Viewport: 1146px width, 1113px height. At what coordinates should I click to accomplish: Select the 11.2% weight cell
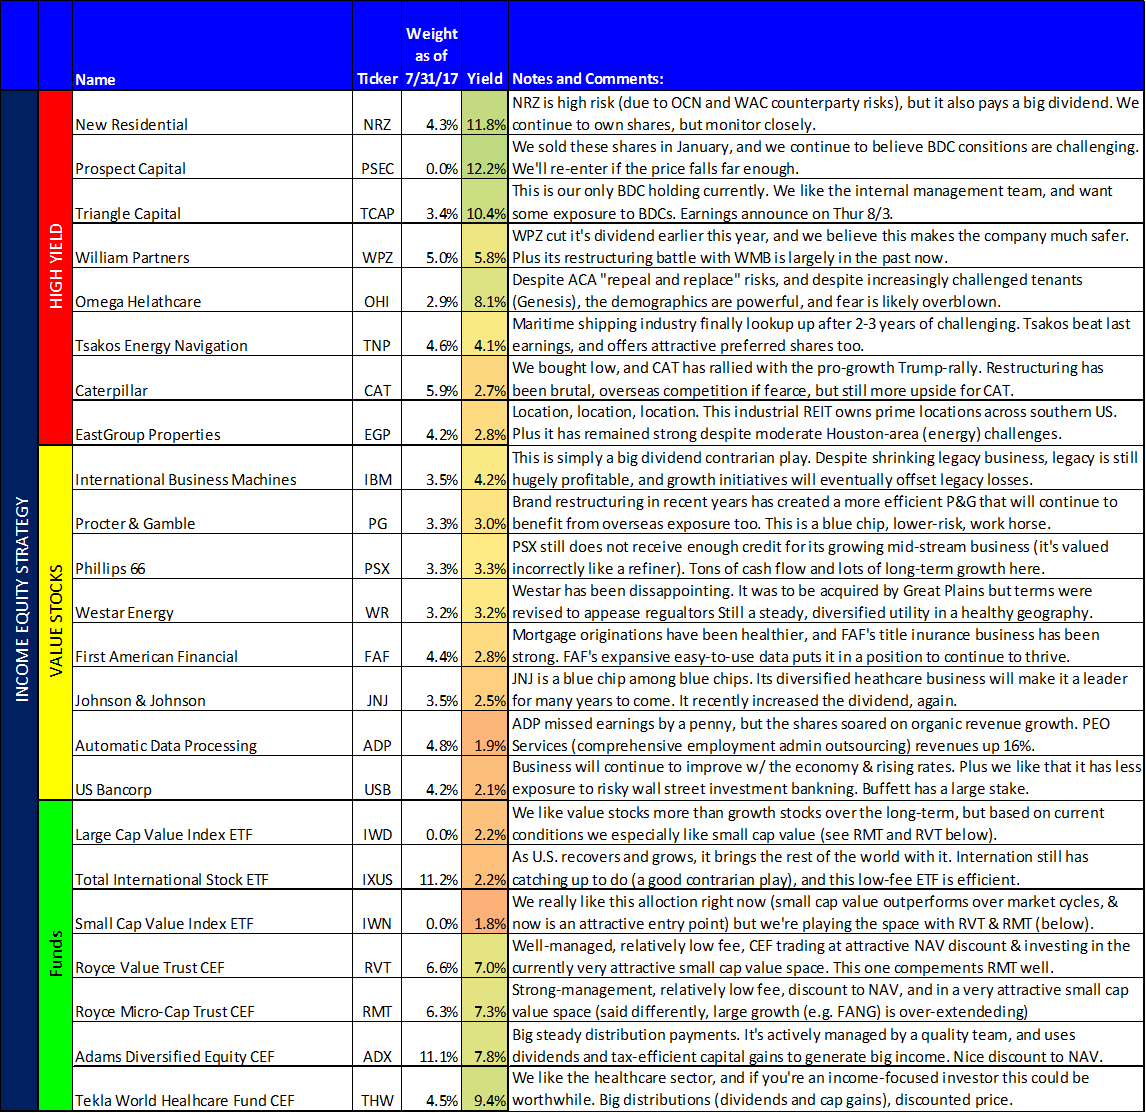point(432,867)
